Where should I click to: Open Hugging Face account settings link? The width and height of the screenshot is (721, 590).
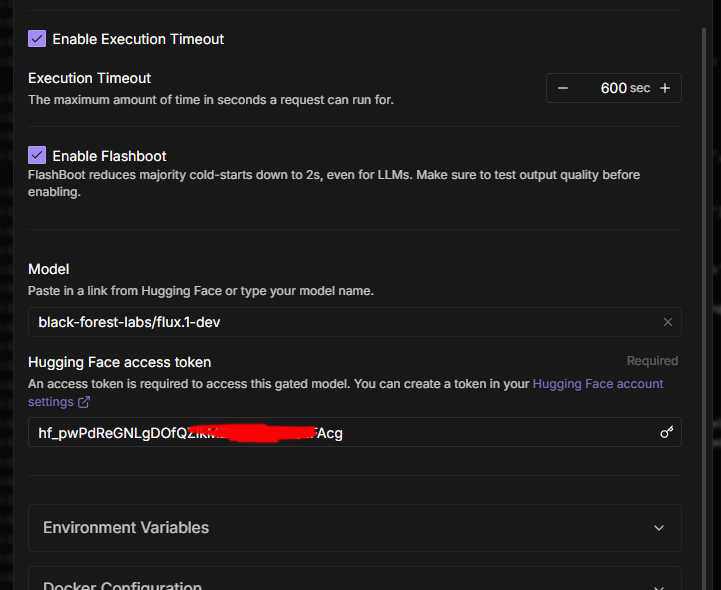597,384
